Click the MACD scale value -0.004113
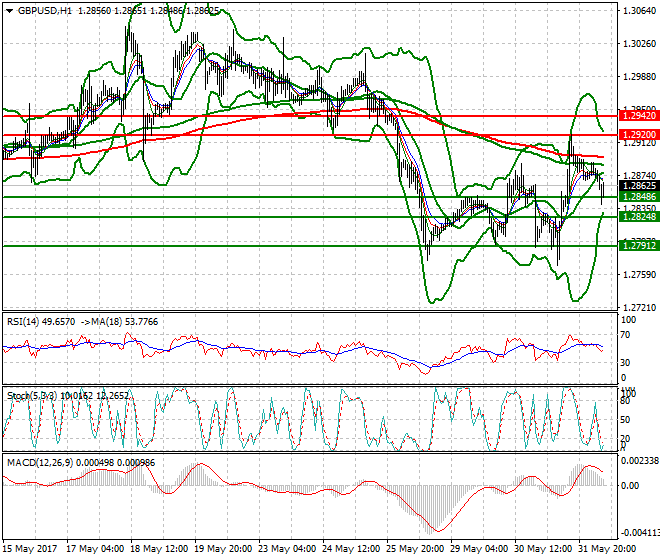The image size is (660, 560). (640, 533)
